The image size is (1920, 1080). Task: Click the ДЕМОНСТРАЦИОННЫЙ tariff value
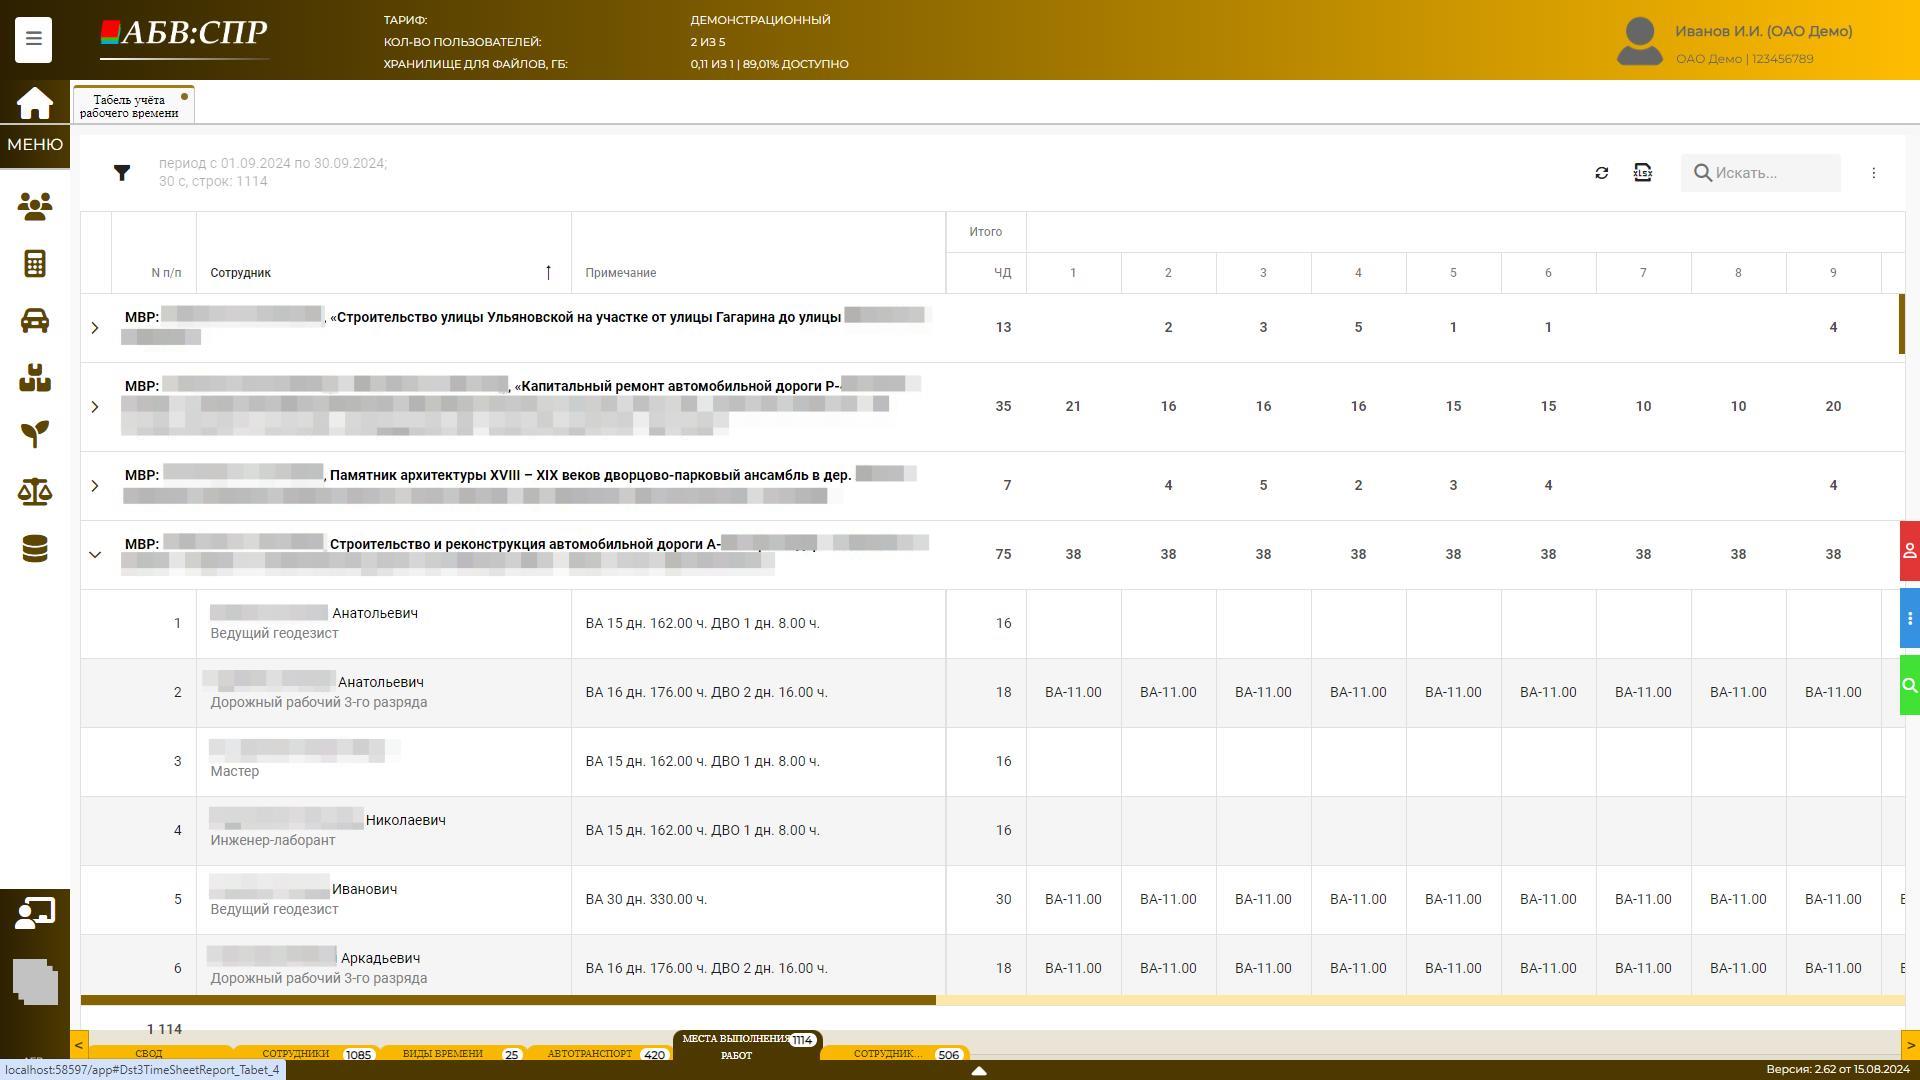point(760,20)
